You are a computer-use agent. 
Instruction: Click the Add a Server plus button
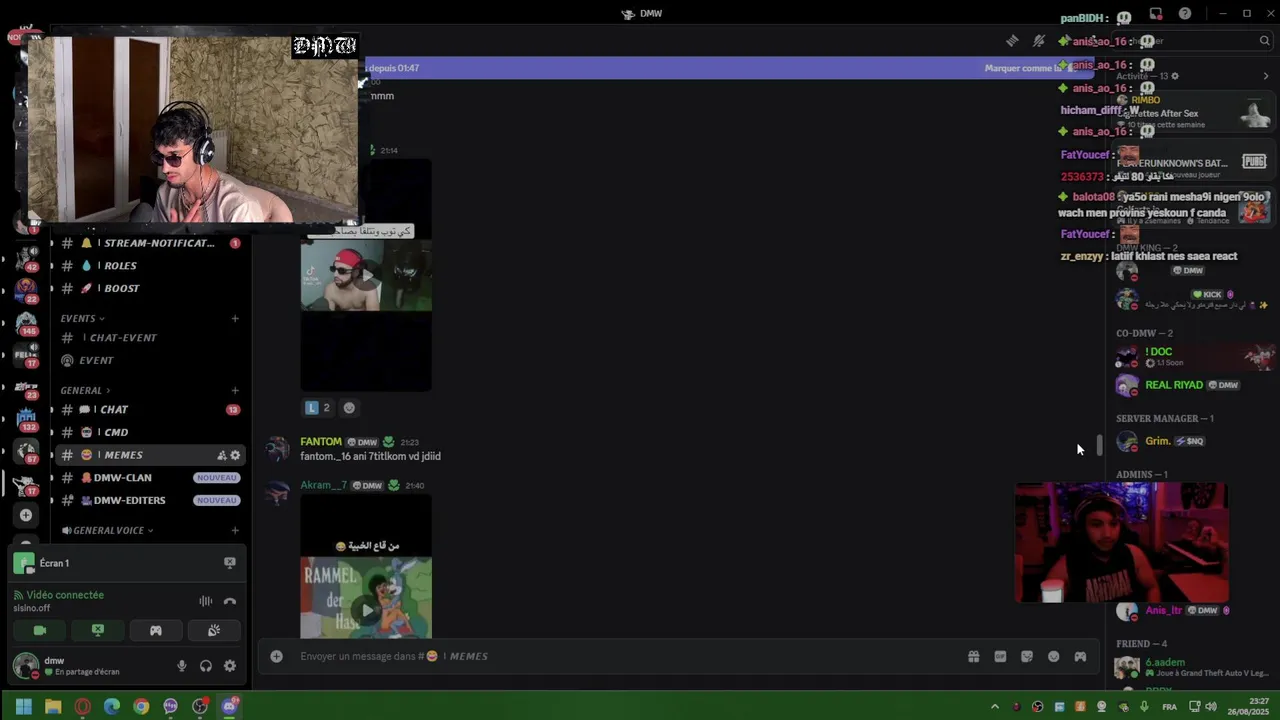coord(26,515)
